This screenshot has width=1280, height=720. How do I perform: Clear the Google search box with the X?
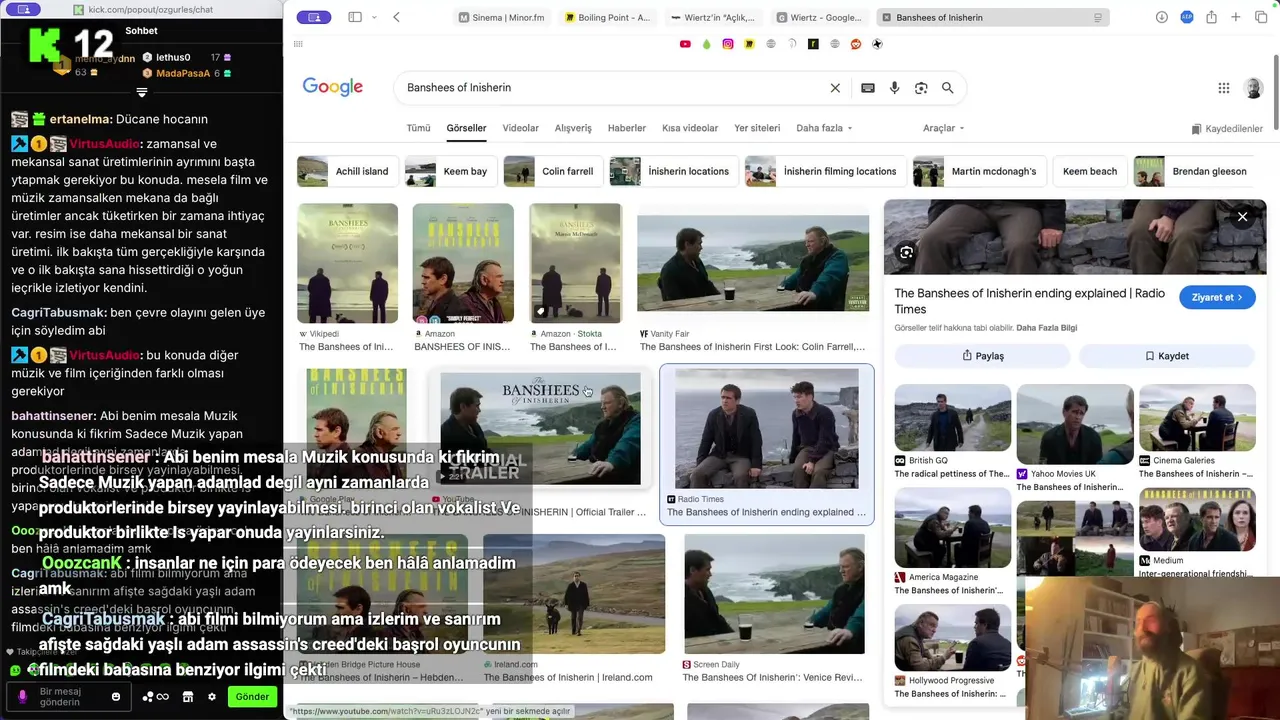835,88
